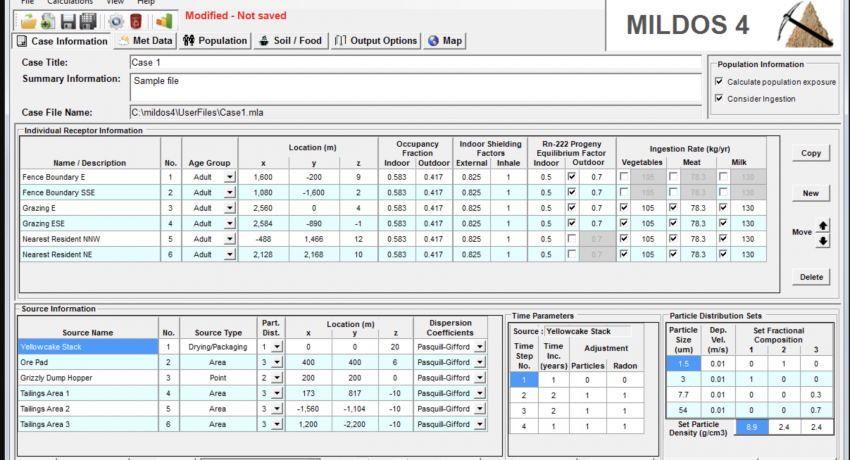This screenshot has width=850, height=460.
Task: Select the Tailings Area 2 source name
Action: coord(88,409)
